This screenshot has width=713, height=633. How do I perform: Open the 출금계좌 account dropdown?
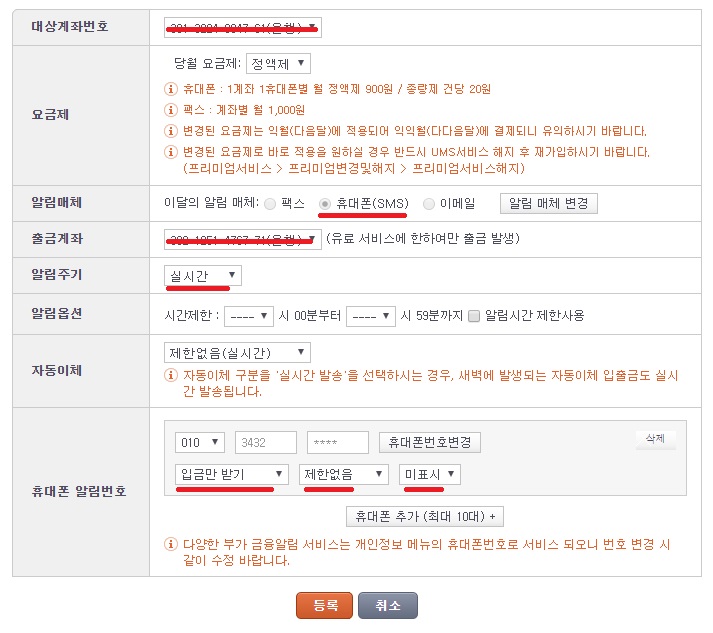point(243,239)
